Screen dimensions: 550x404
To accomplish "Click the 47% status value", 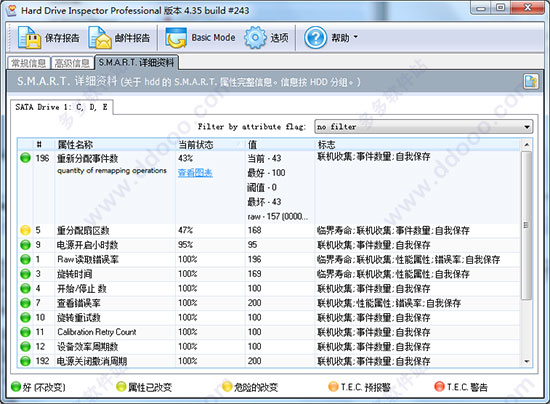I will (186, 230).
